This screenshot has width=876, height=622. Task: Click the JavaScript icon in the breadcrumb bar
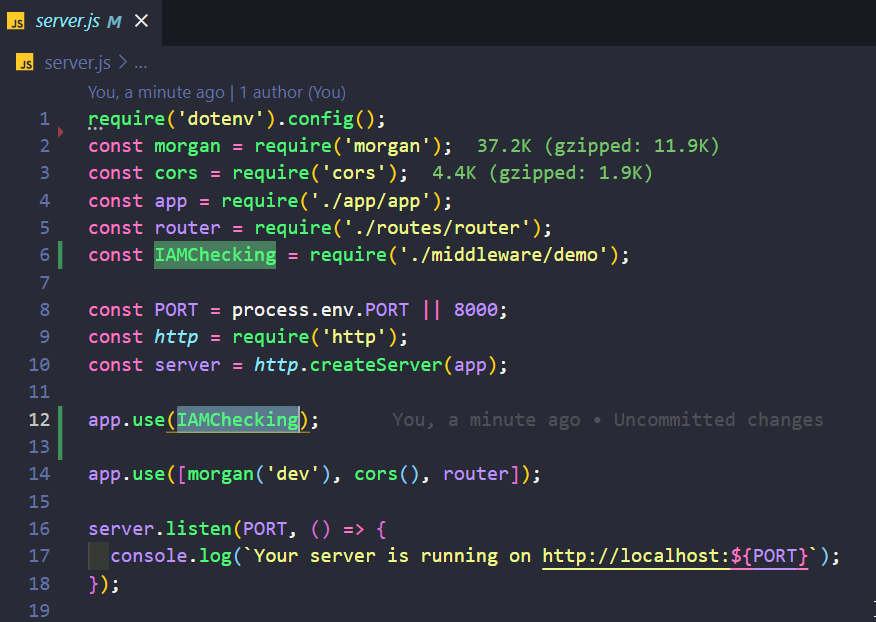coord(25,62)
